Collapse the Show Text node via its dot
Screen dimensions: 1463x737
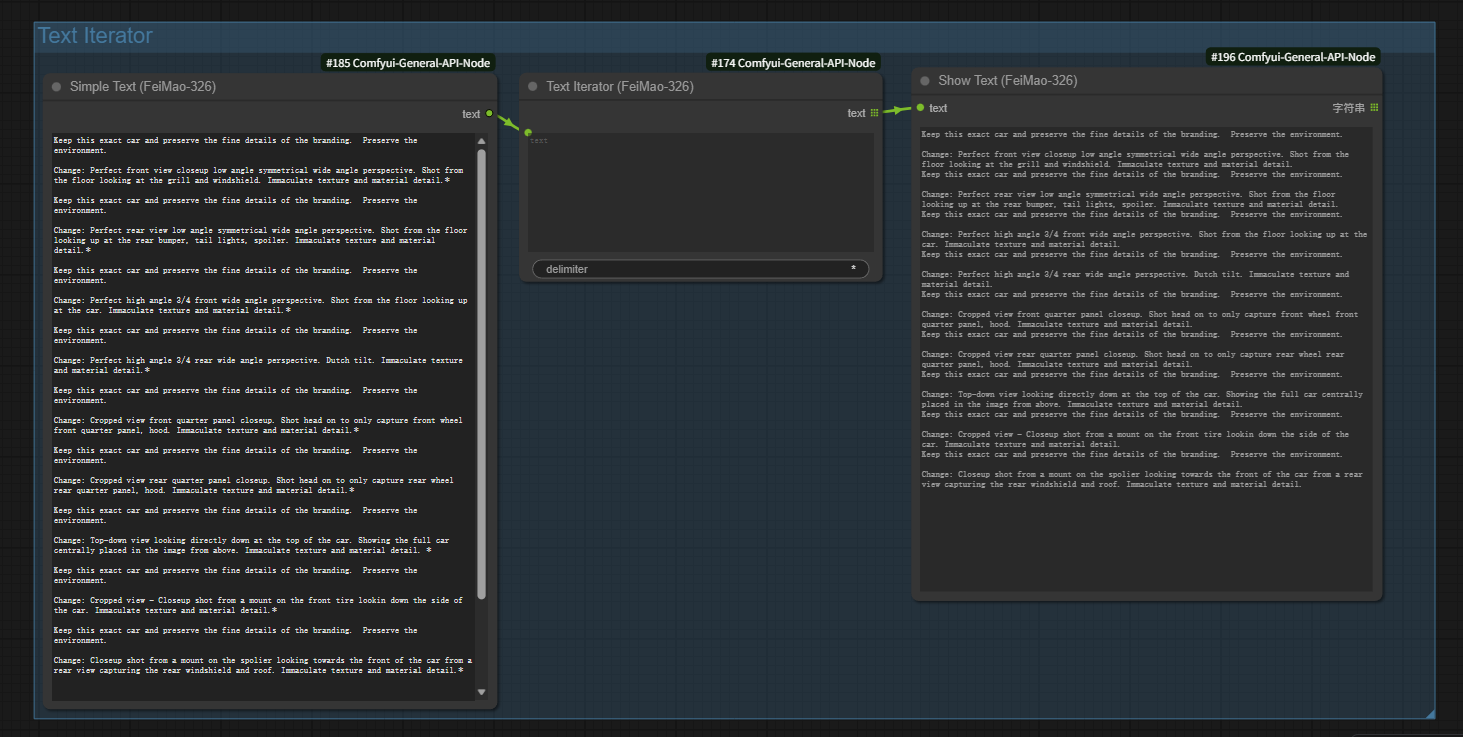[x=925, y=81]
